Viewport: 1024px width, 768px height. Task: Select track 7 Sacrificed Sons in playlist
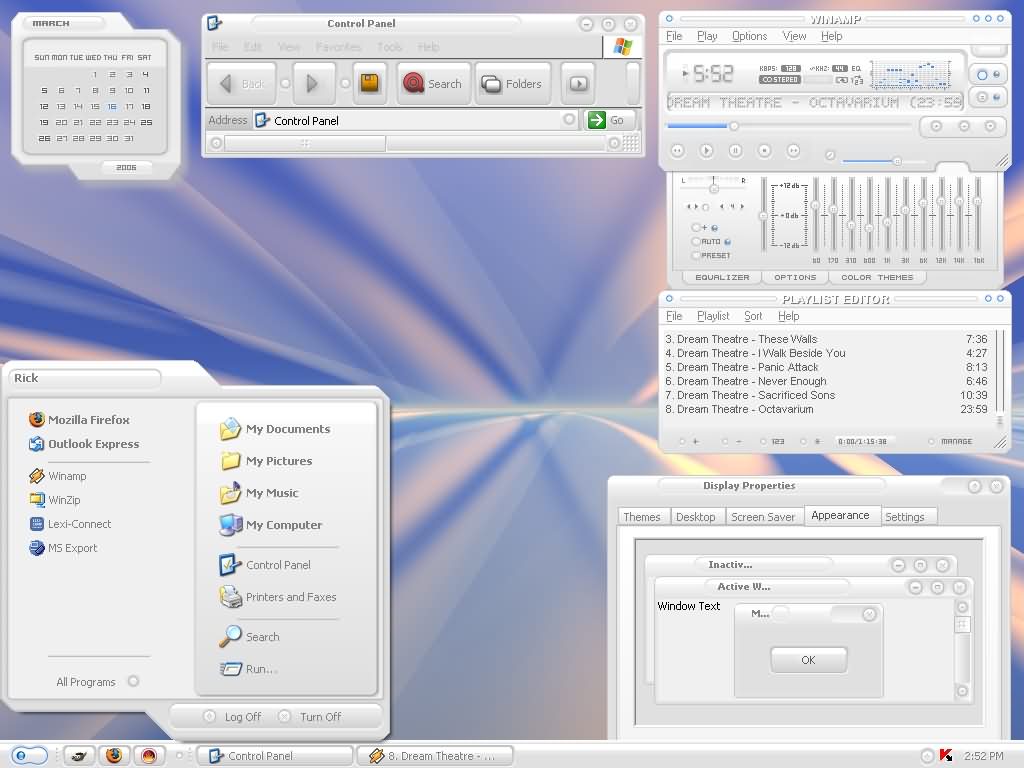click(x=826, y=395)
